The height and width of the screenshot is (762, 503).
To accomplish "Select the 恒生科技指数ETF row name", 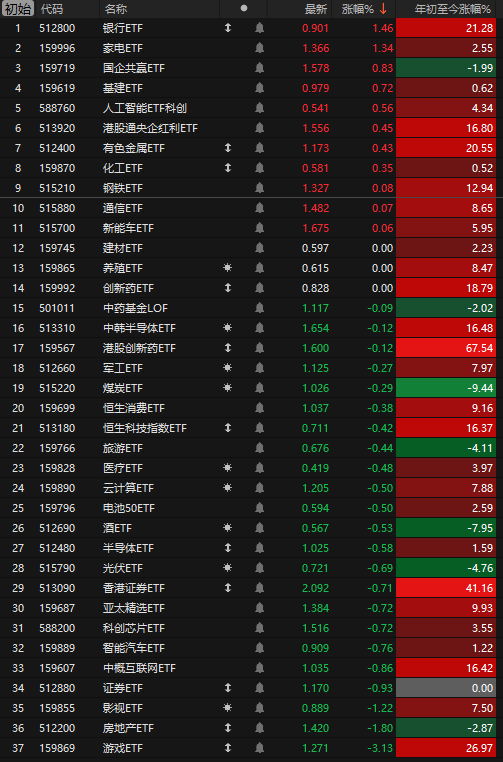I will pyautogui.click(x=145, y=428).
